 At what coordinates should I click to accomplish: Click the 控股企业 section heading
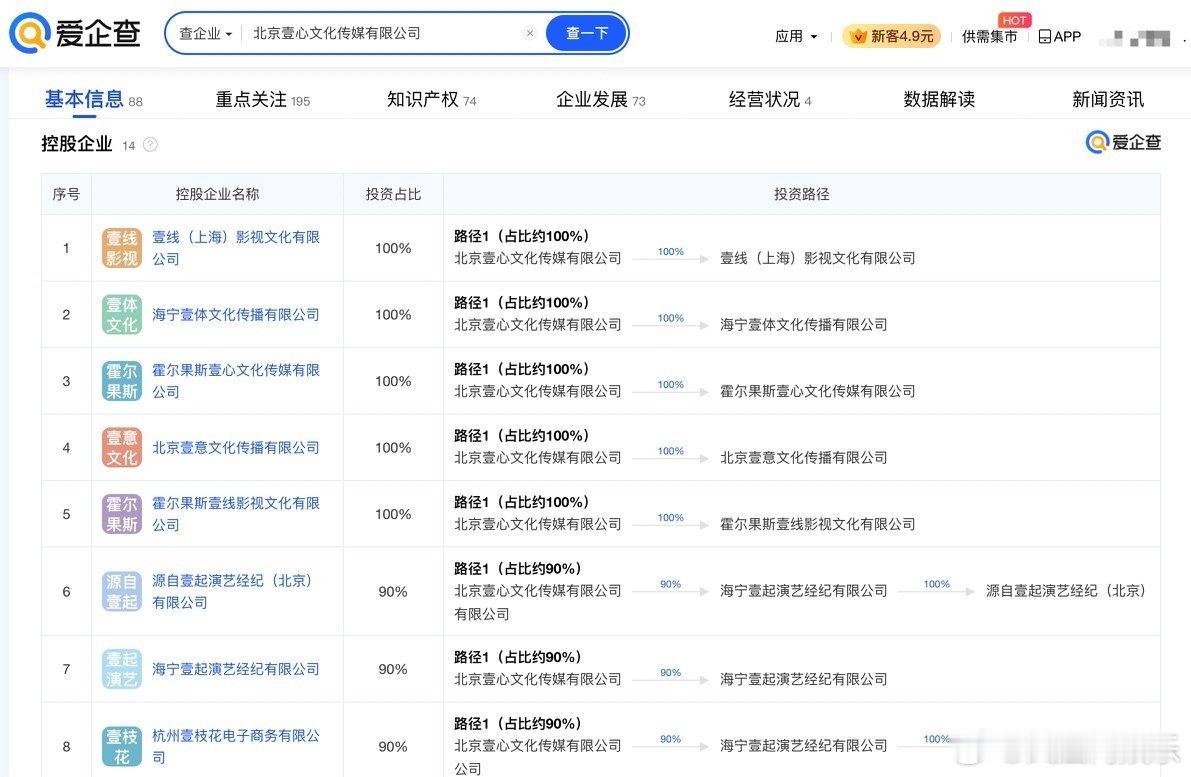click(x=77, y=144)
